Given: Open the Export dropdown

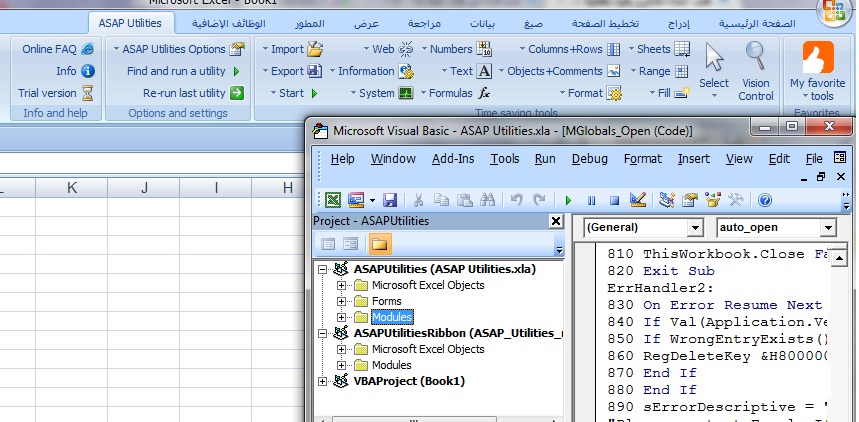Looking at the screenshot, I should [292, 71].
